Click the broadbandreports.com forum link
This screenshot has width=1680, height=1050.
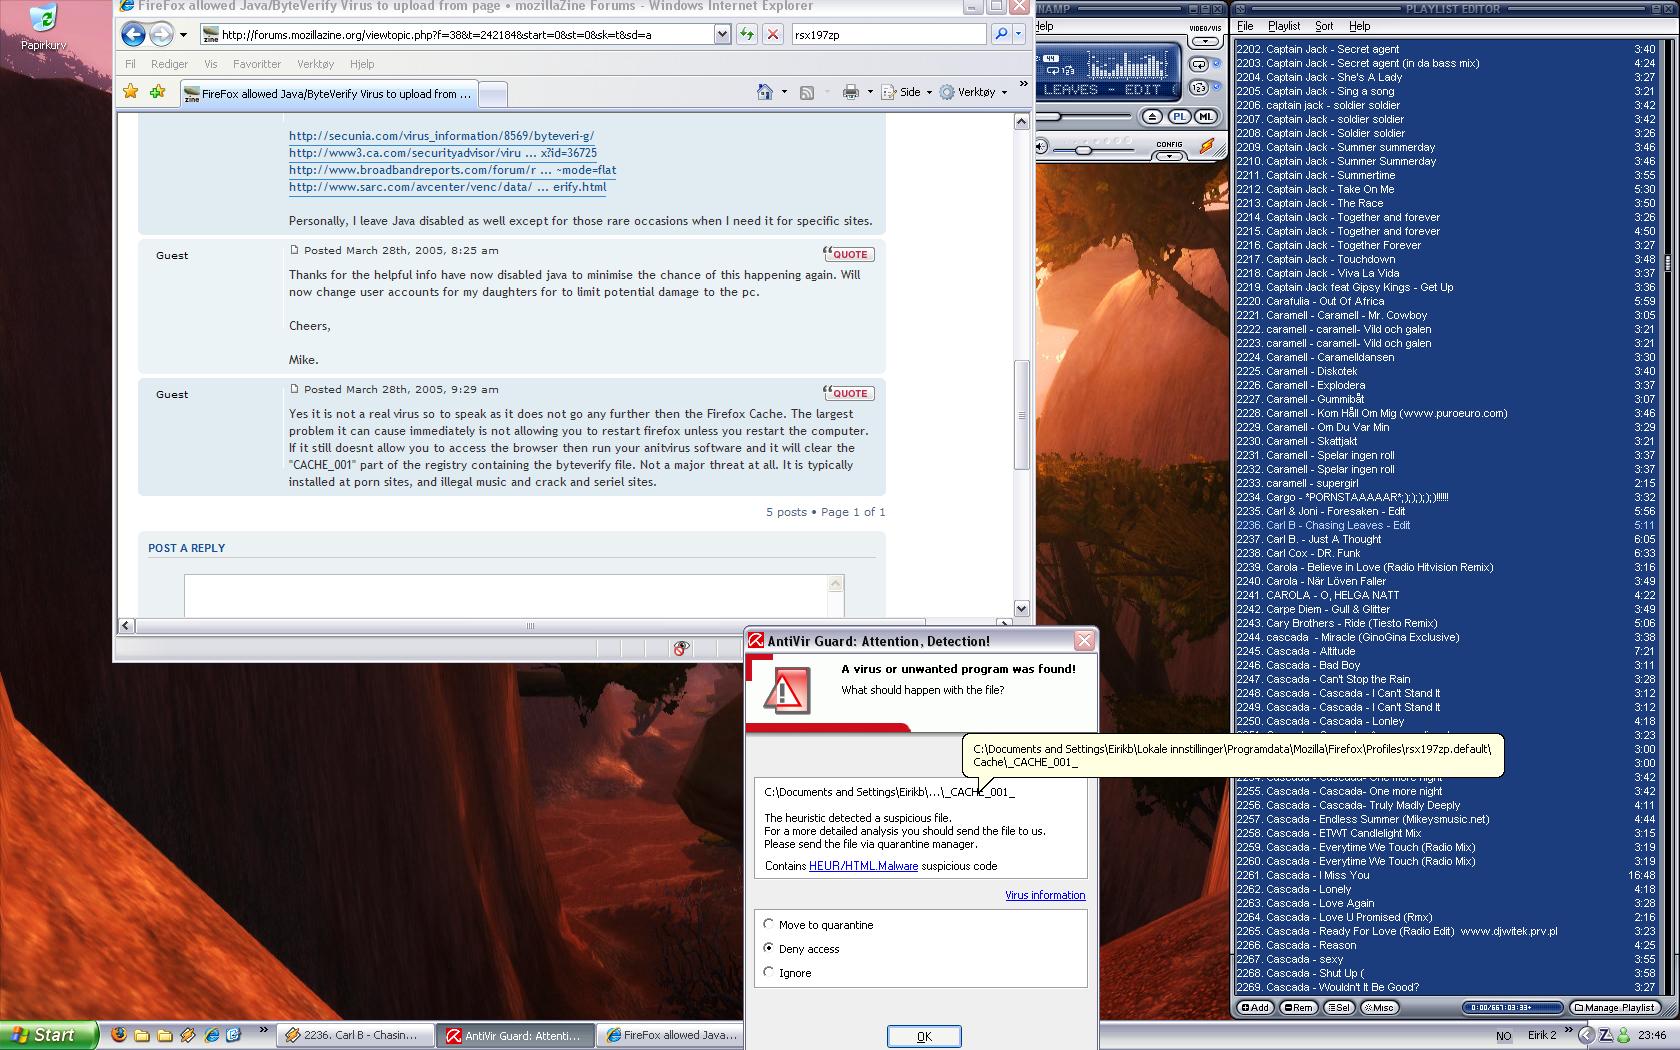click(x=452, y=170)
